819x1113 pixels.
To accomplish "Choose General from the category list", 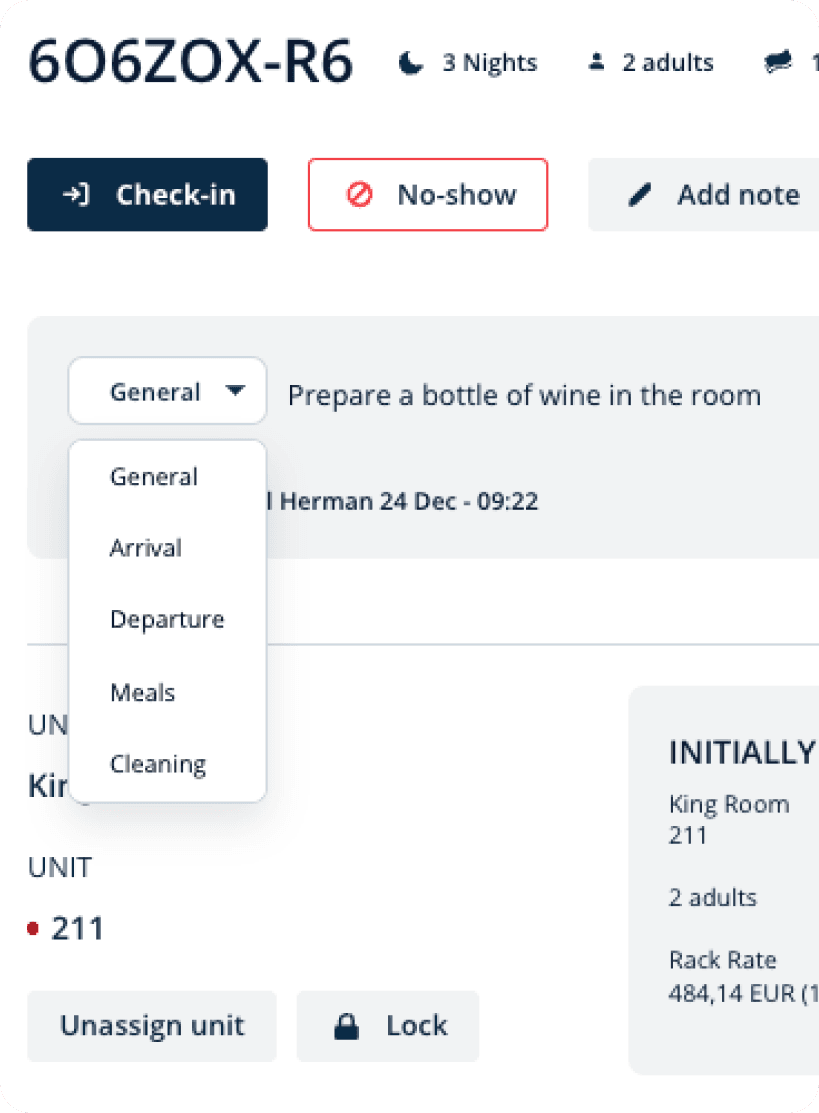I will [154, 477].
